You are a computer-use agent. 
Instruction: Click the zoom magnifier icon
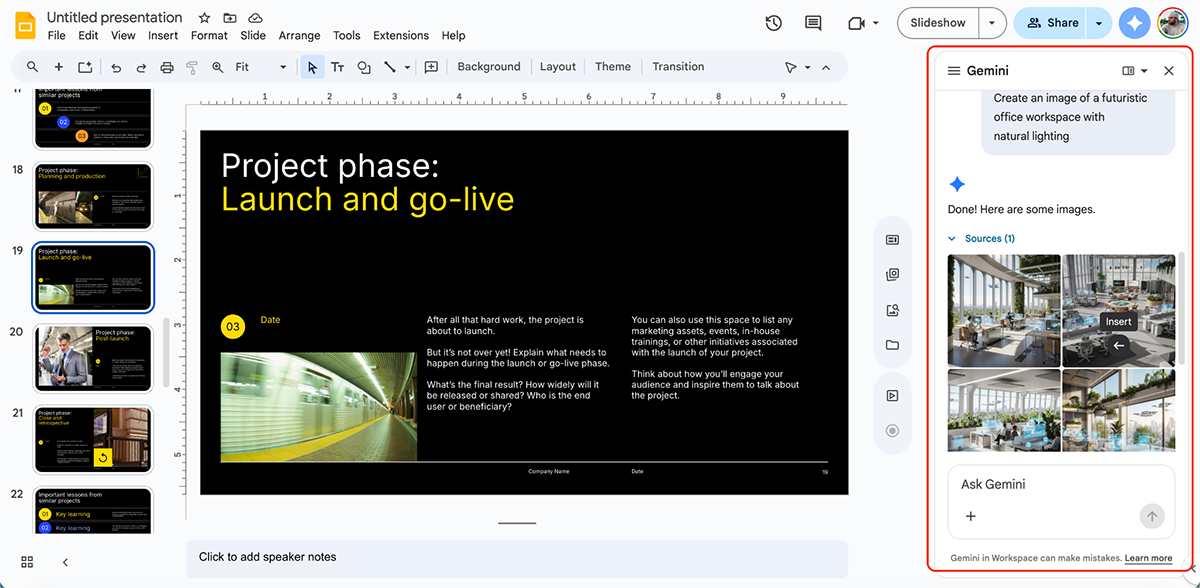[x=218, y=67]
